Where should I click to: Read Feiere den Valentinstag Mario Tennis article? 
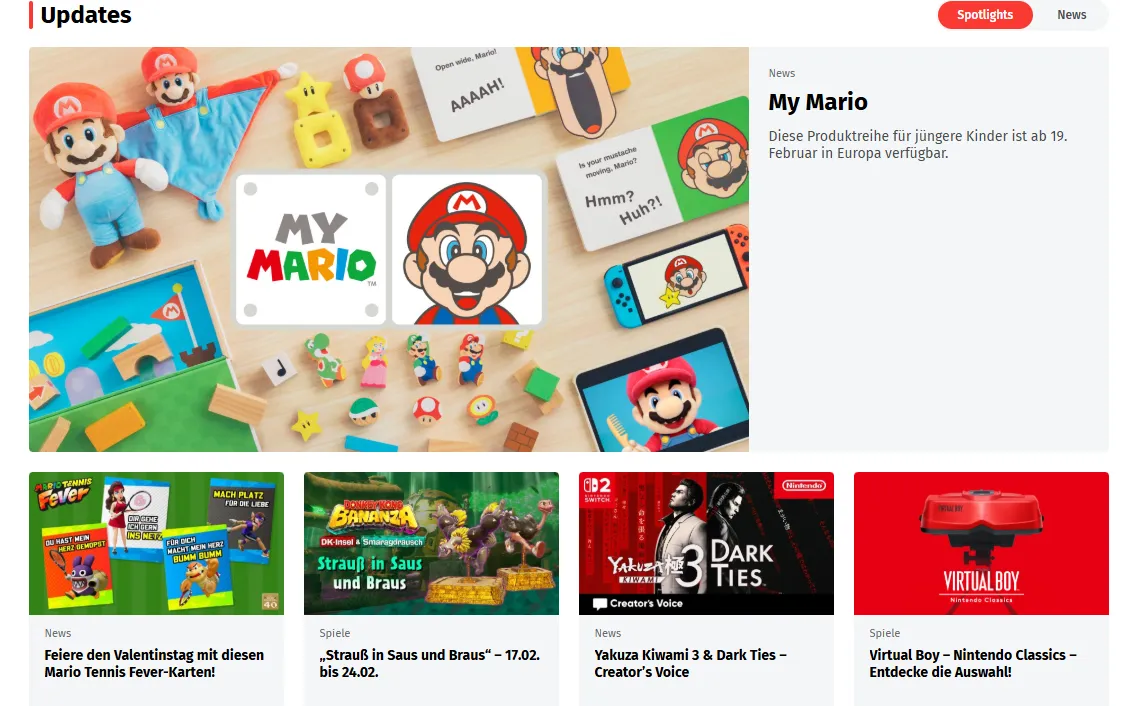pos(154,663)
